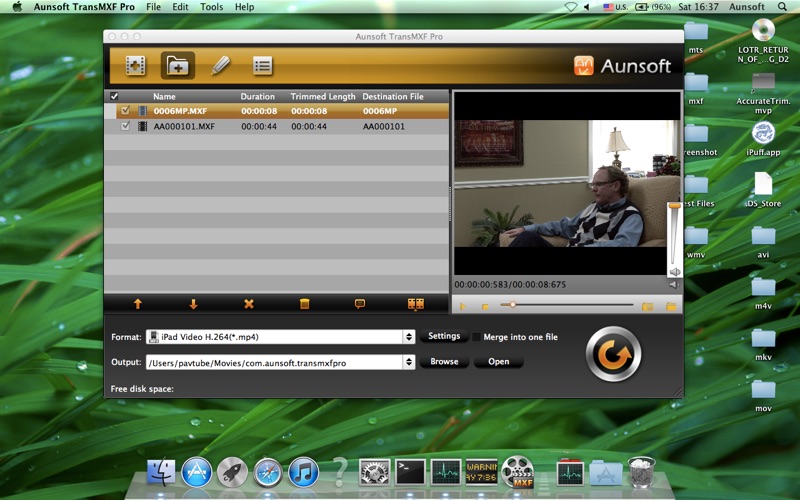Open Terminal from the Dock

(x=411, y=472)
